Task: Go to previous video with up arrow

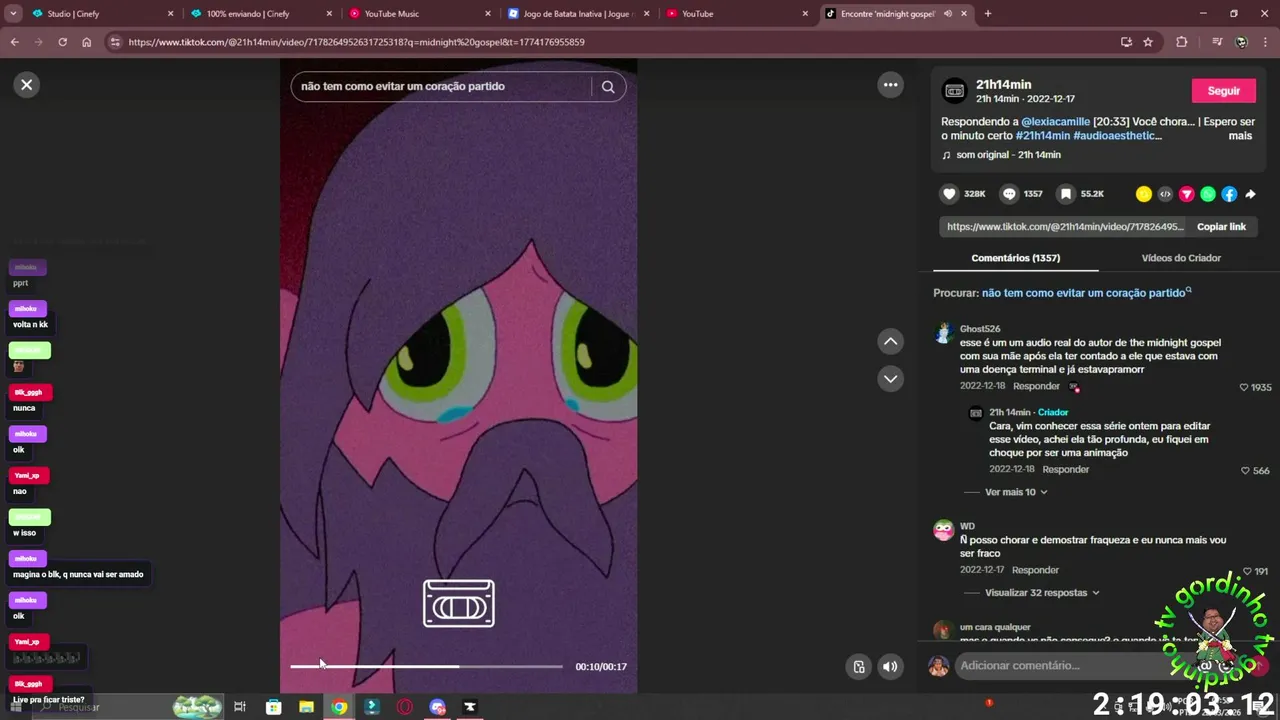Action: [890, 342]
